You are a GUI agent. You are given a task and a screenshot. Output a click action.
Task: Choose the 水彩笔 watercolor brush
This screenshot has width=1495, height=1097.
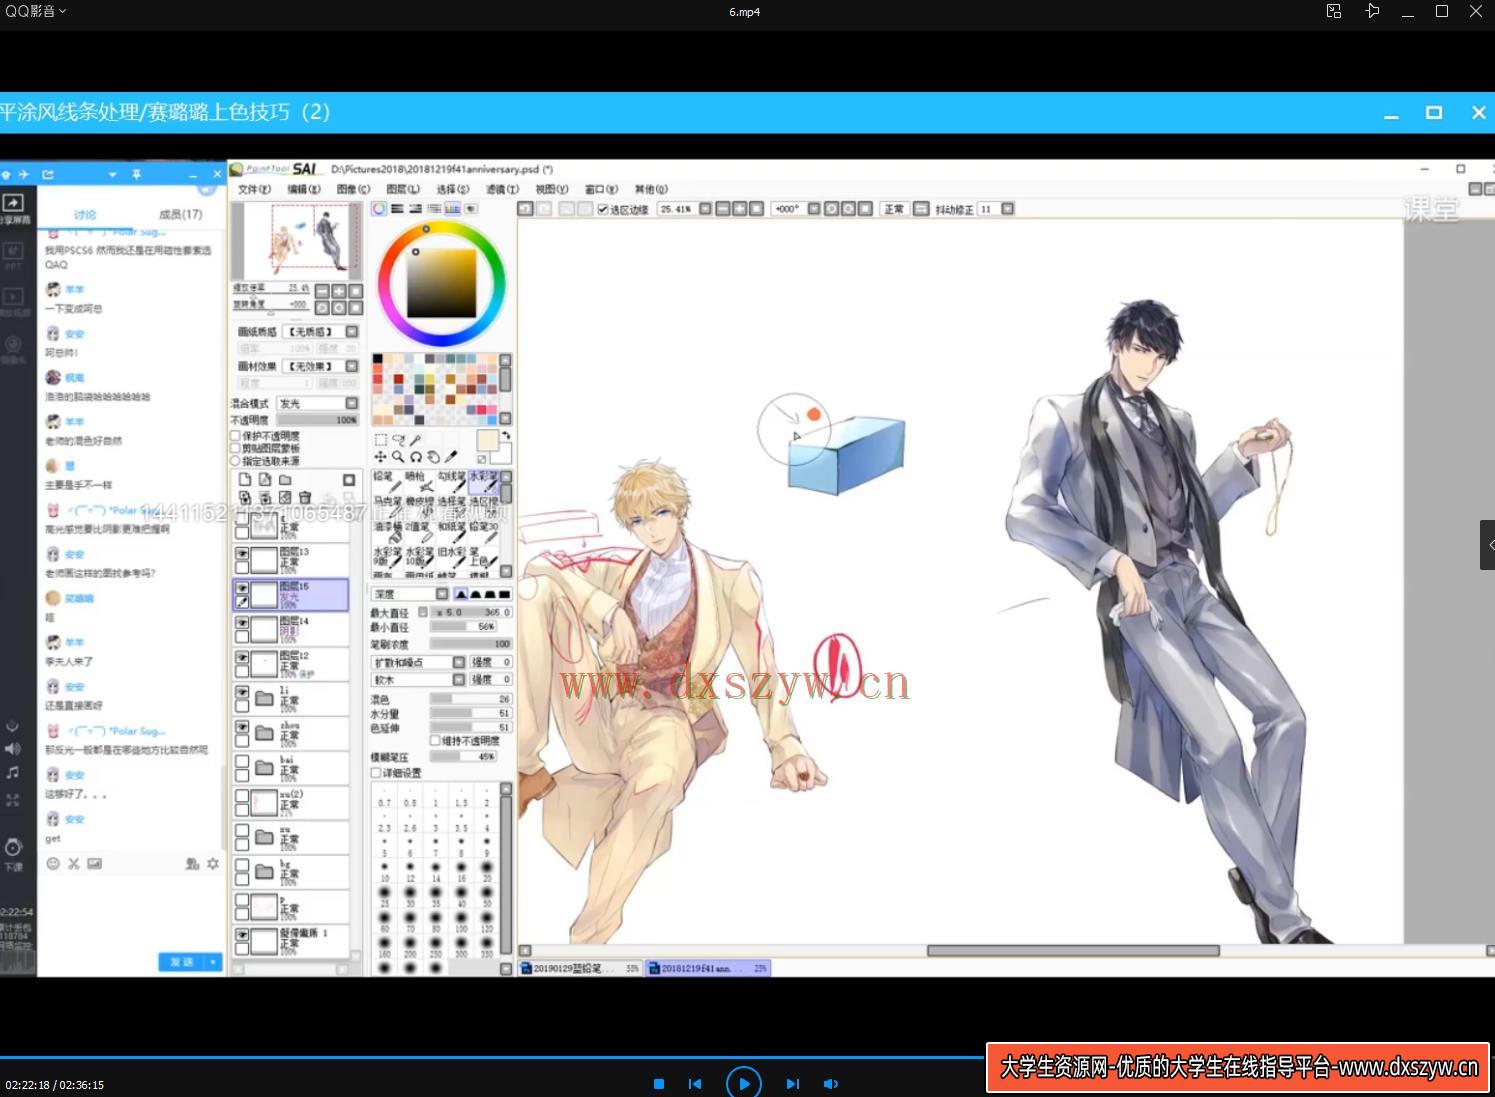[x=484, y=482]
